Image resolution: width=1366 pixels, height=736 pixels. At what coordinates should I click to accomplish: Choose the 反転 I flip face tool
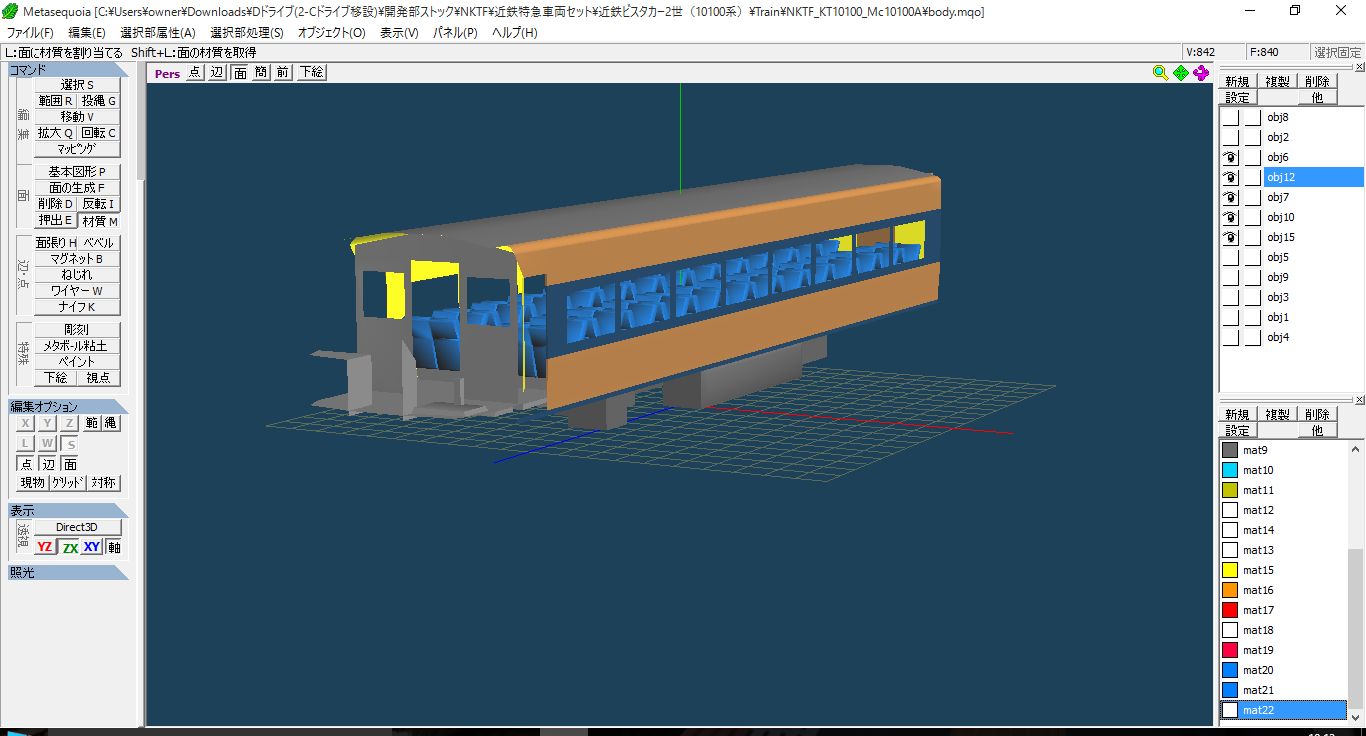(99, 204)
